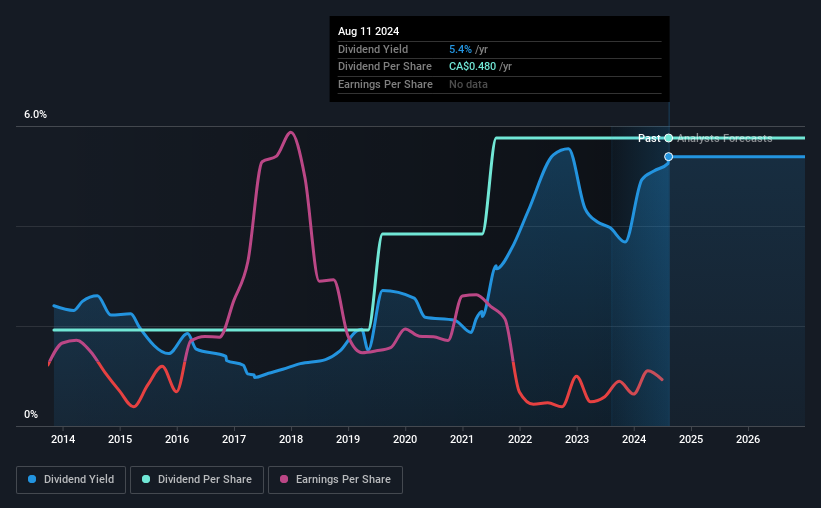821x508 pixels.
Task: Click the 2026 x-axis label
Action: click(748, 439)
